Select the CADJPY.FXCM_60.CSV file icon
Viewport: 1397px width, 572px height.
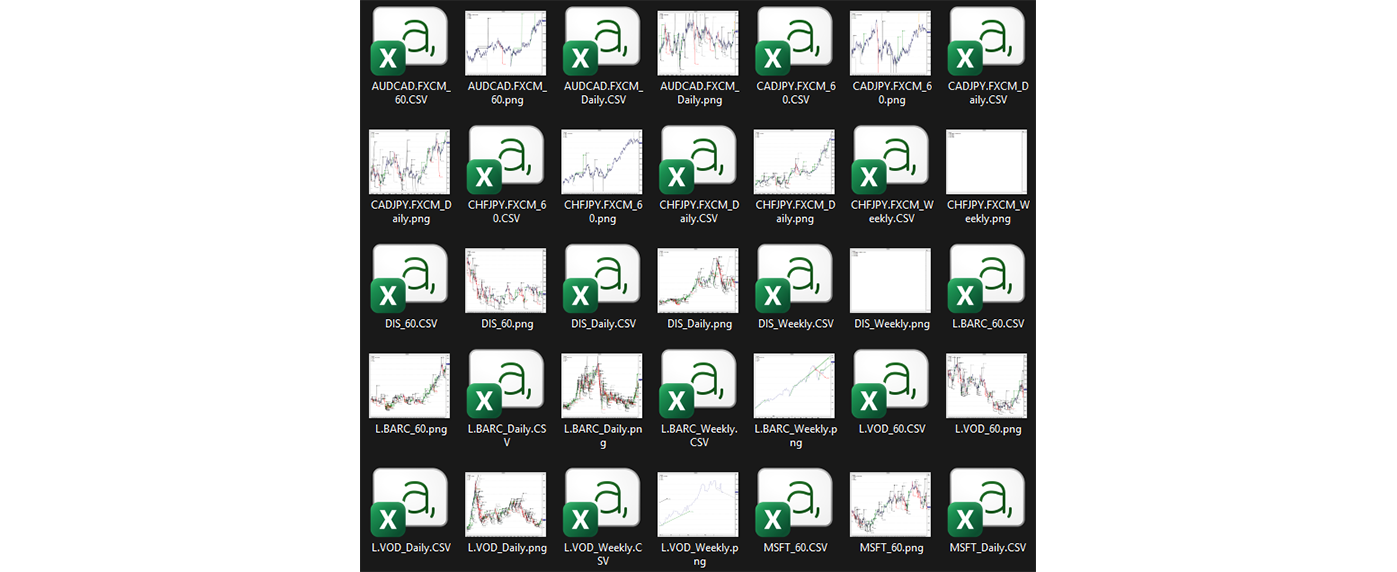coord(795,42)
